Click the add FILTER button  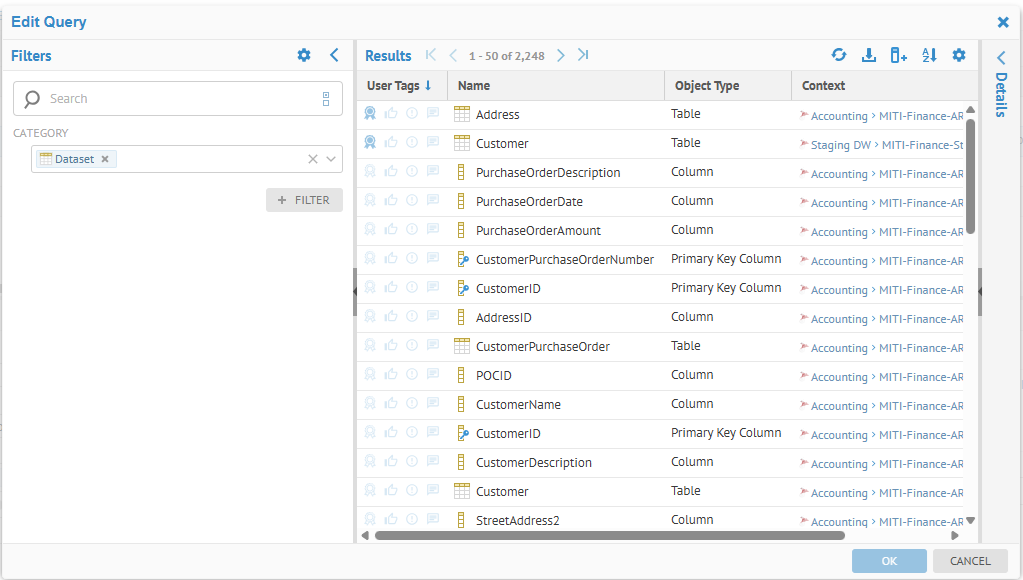[x=304, y=200]
